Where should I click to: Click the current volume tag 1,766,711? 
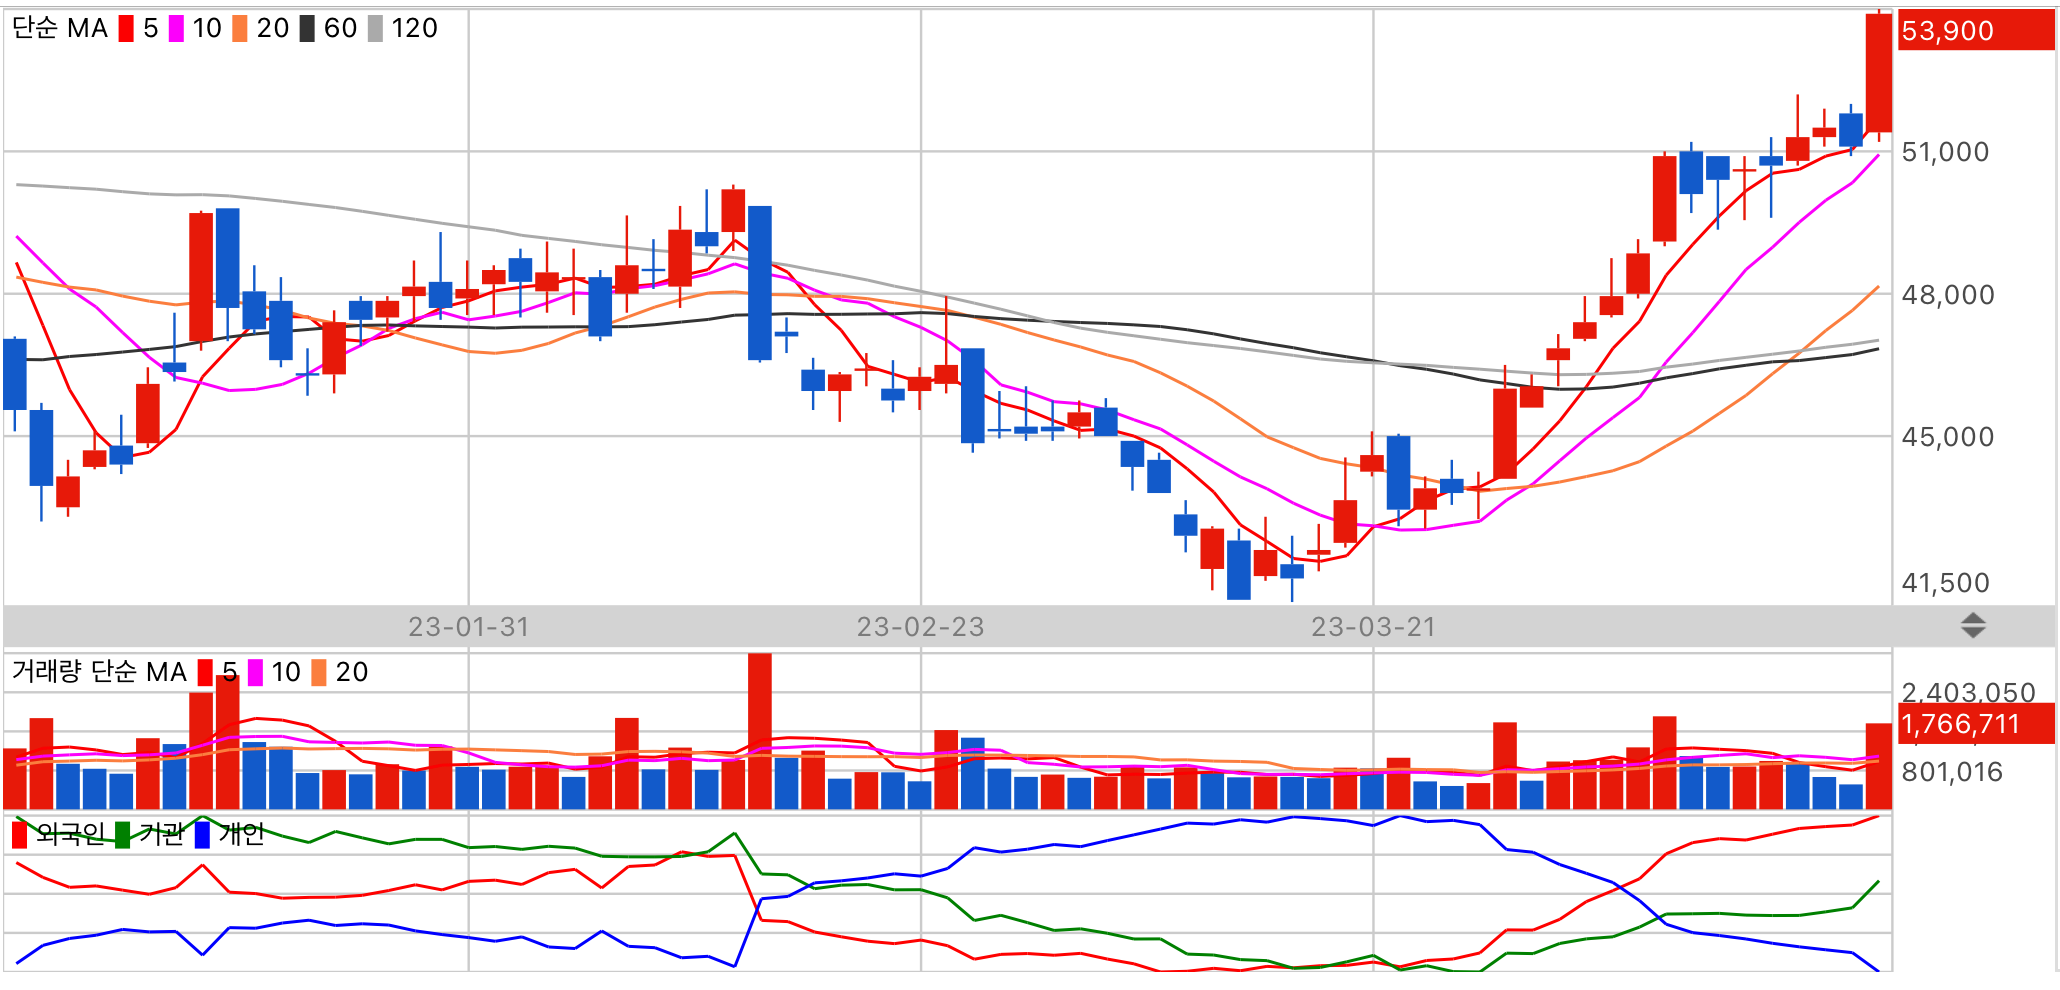pos(1976,724)
